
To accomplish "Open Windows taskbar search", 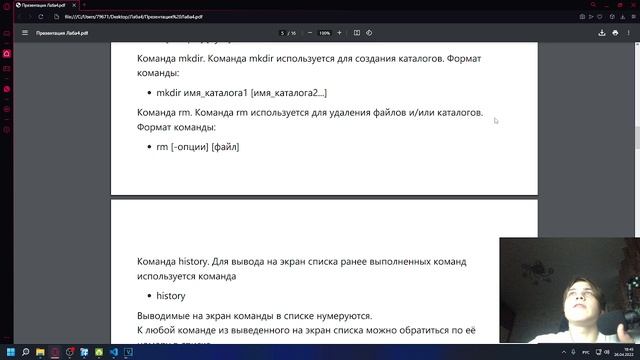I will tap(25, 352).
